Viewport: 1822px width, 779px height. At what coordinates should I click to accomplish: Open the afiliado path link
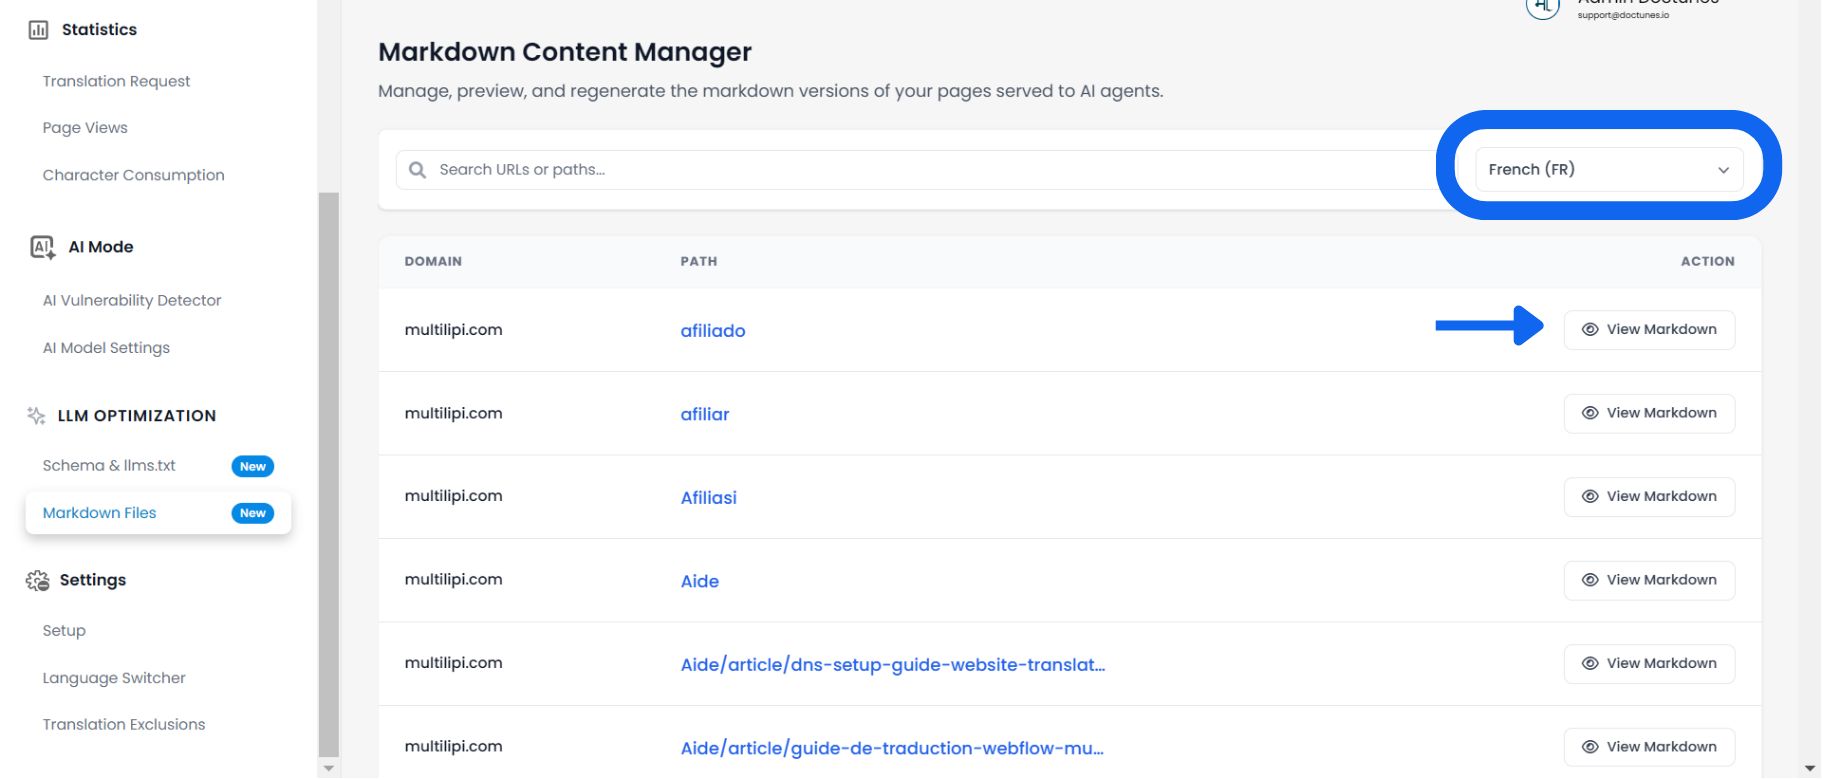coord(713,331)
